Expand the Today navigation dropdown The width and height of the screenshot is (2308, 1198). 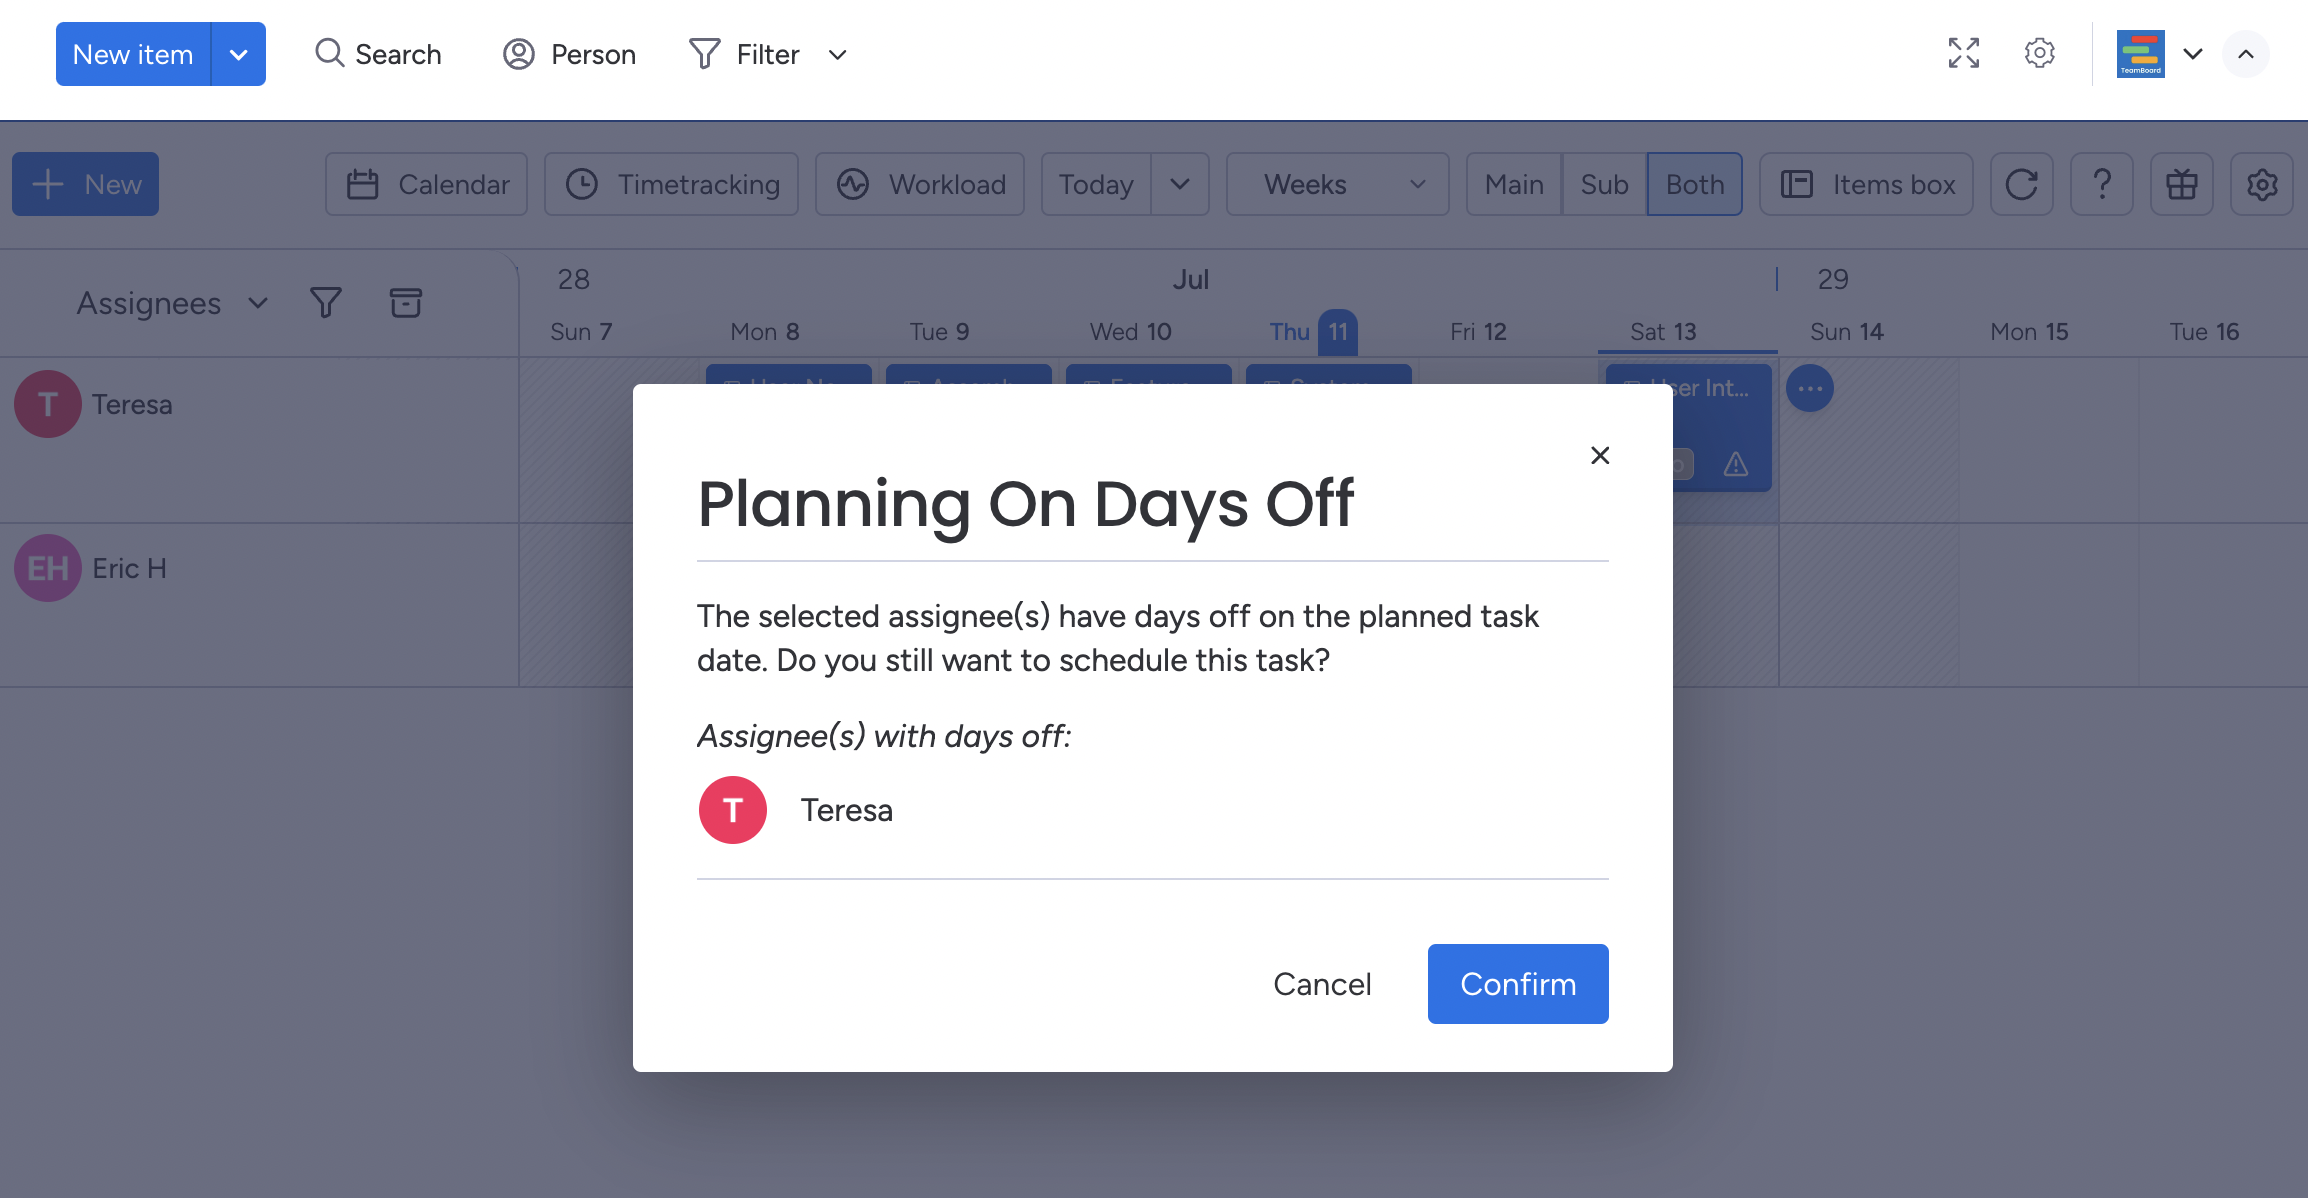[x=1180, y=184]
